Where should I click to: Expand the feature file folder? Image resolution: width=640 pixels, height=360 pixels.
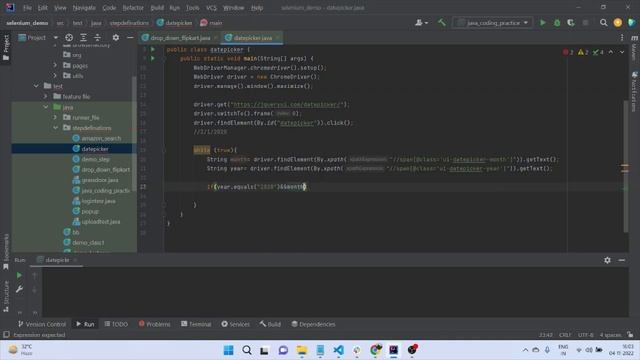tap(46, 96)
